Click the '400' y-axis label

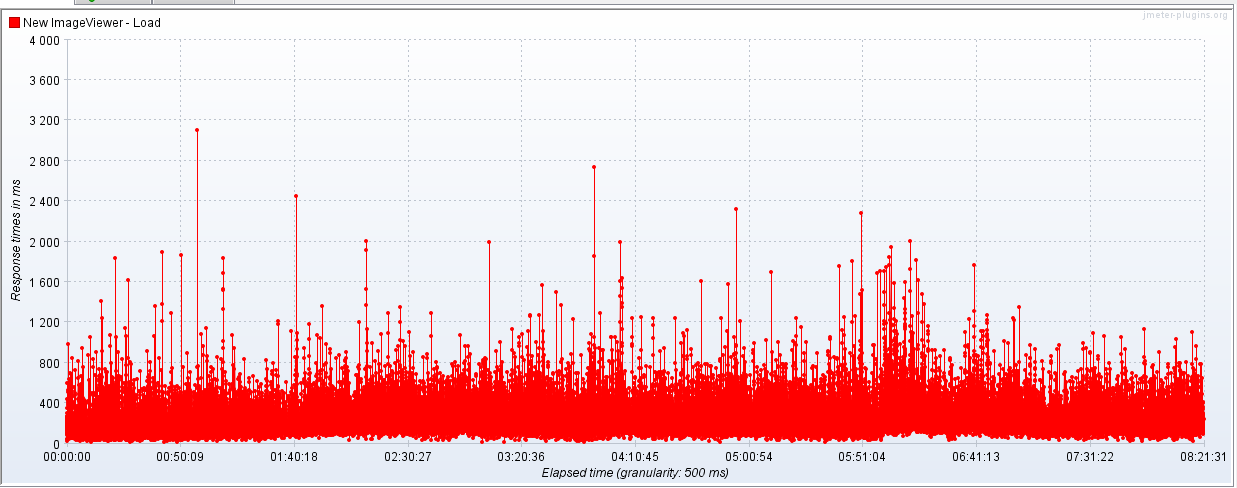point(50,403)
